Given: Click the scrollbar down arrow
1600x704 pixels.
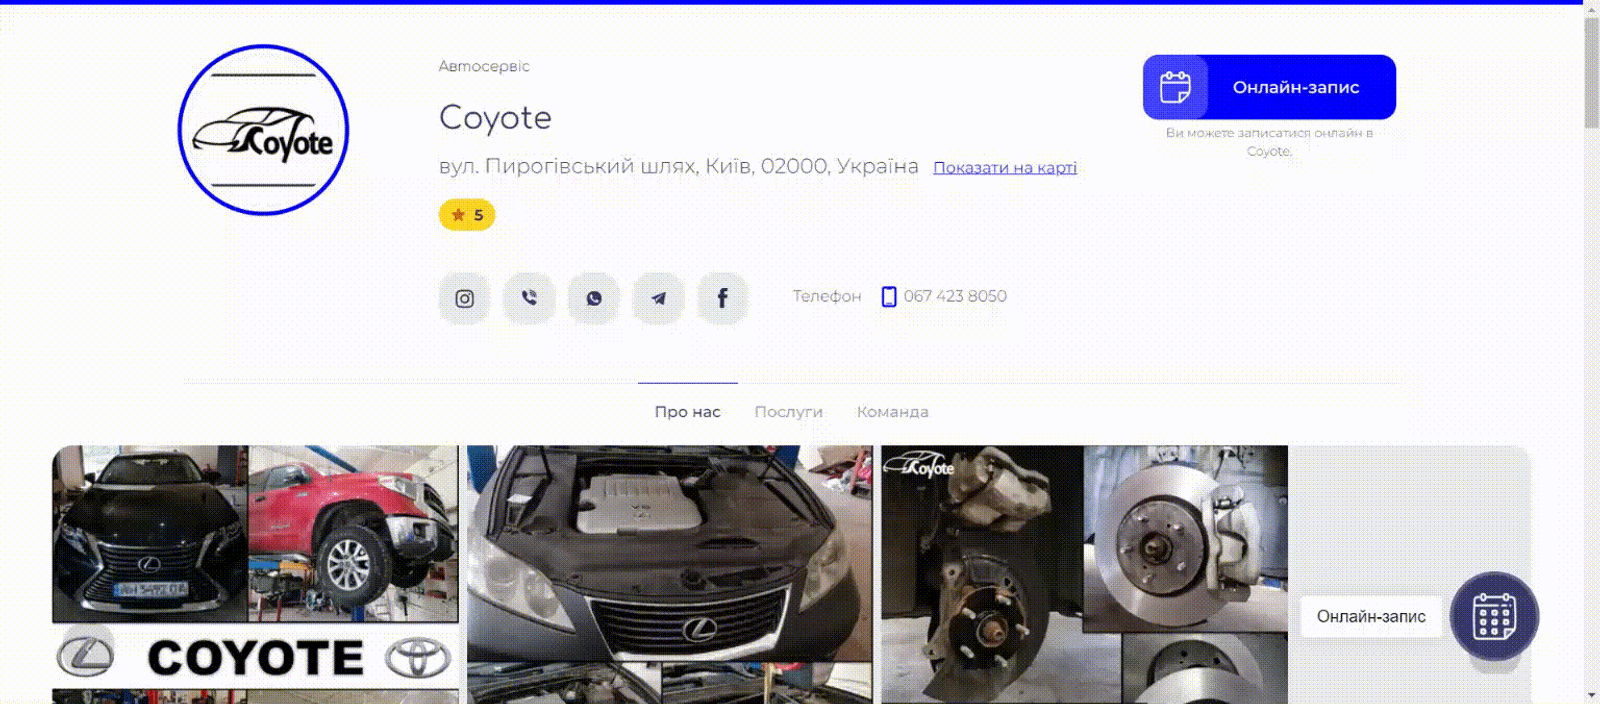Looking at the screenshot, I should pos(1591,695).
